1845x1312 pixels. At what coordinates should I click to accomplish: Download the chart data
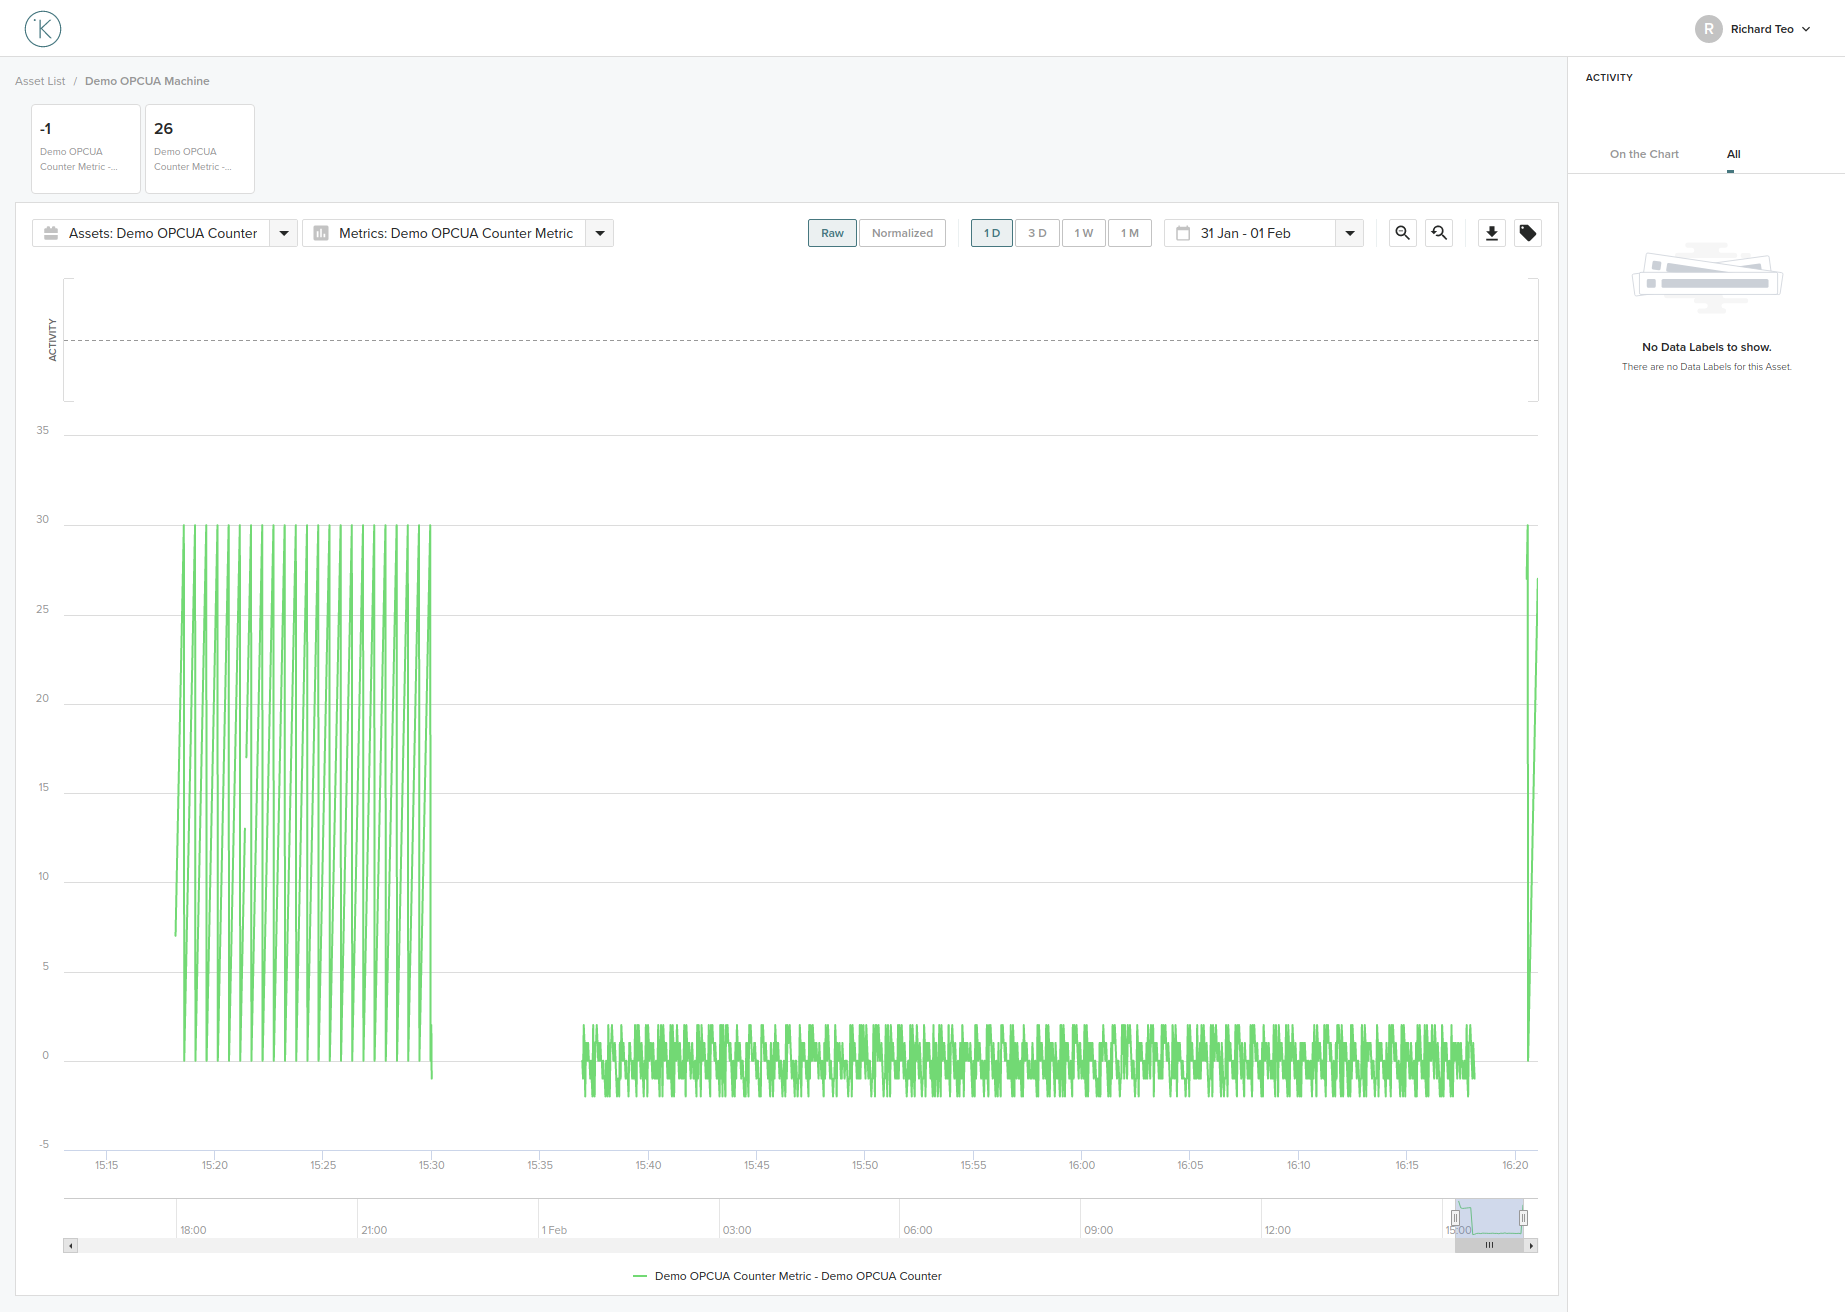pos(1491,232)
